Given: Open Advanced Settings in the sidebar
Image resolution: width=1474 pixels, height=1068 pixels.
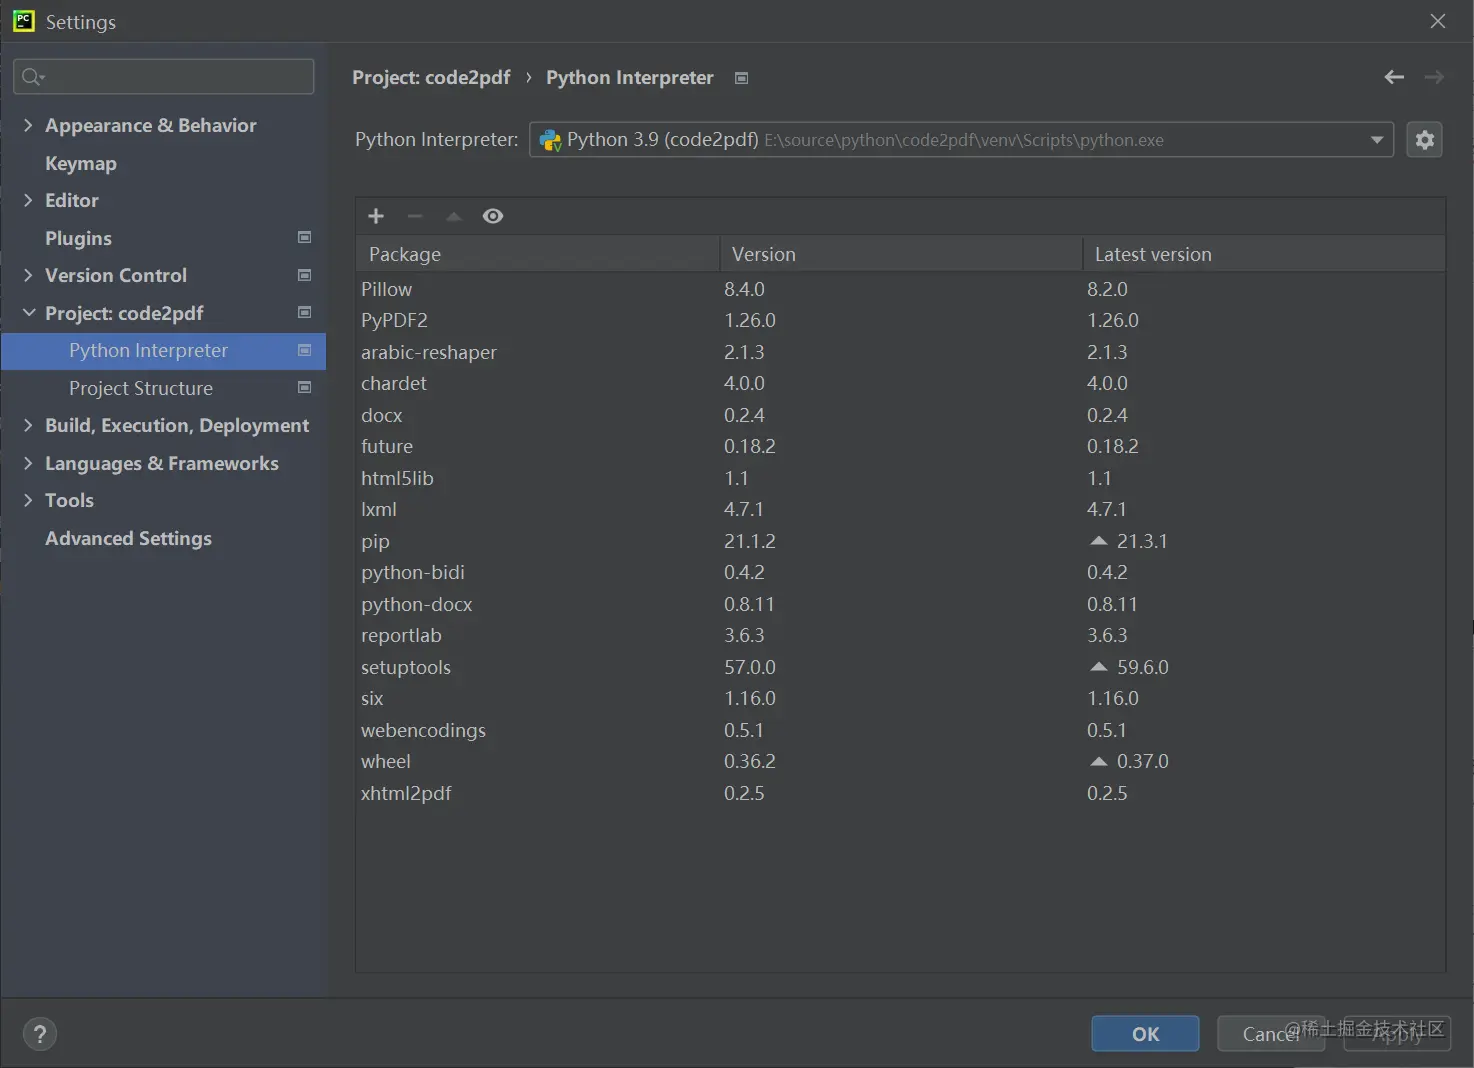Looking at the screenshot, I should 128,538.
